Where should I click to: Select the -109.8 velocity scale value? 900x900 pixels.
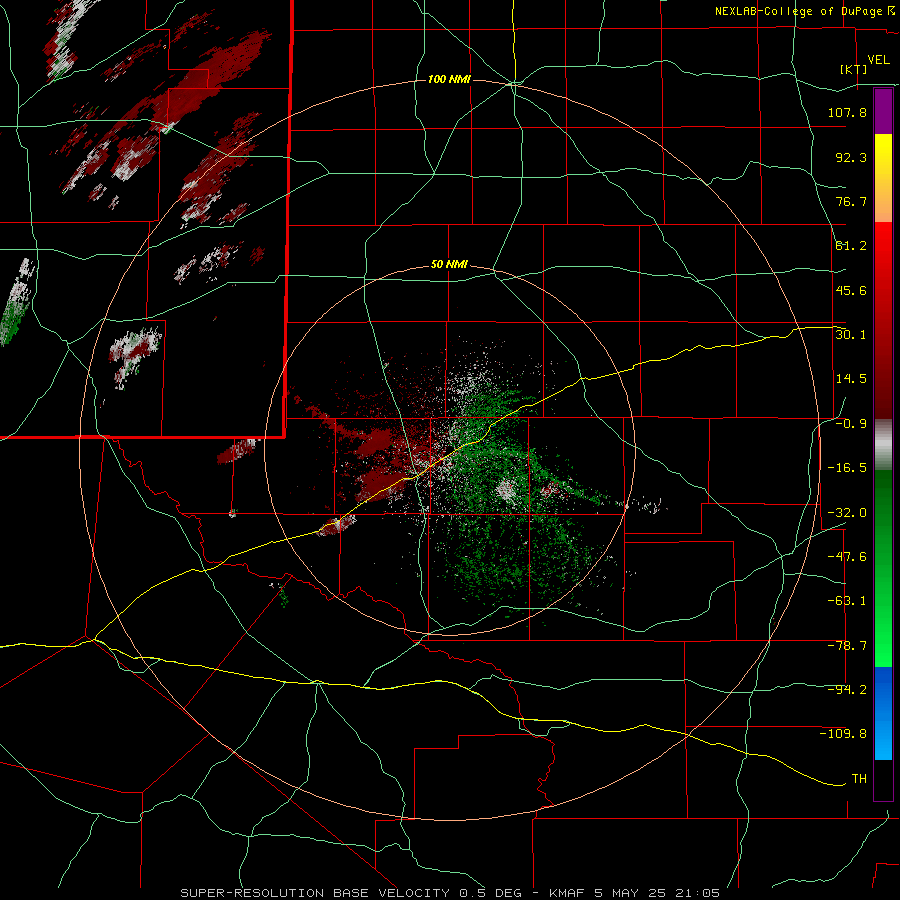[x=843, y=734]
